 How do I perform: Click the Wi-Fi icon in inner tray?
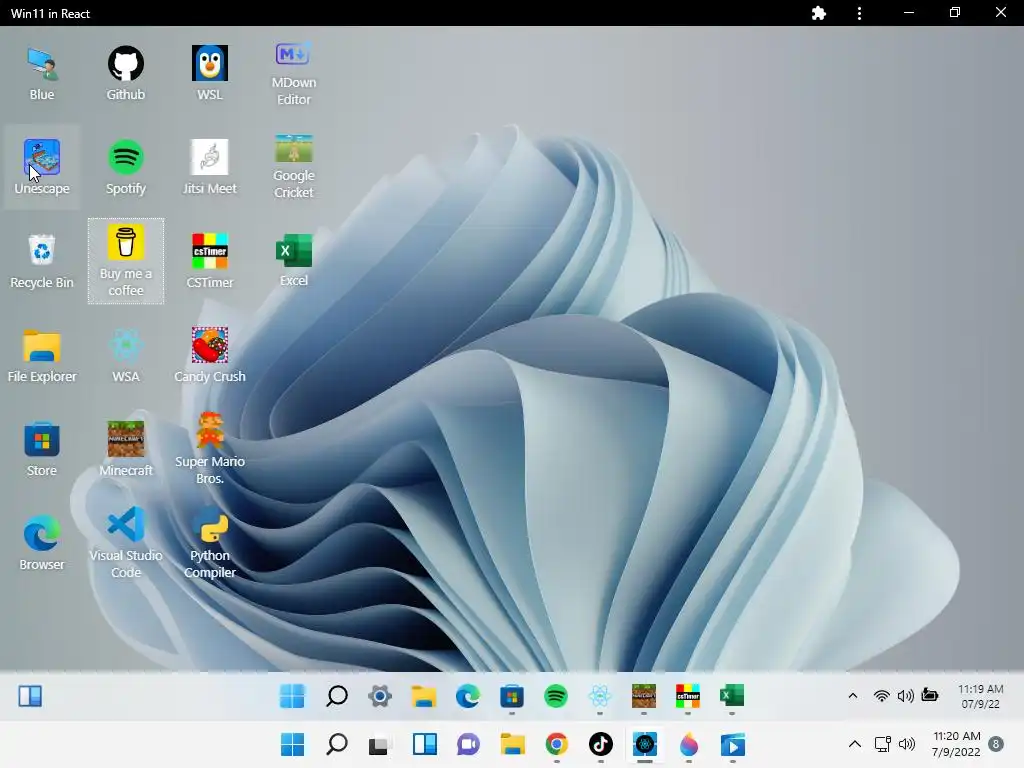click(x=881, y=696)
